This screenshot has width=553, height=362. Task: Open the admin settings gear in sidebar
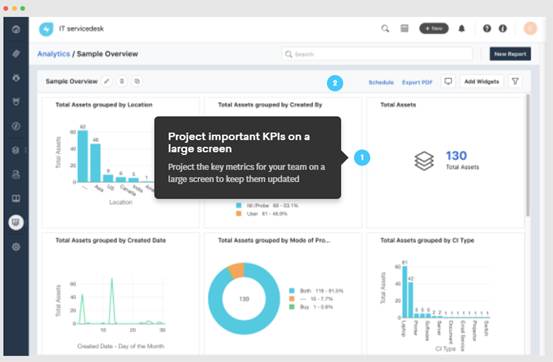pos(16,247)
